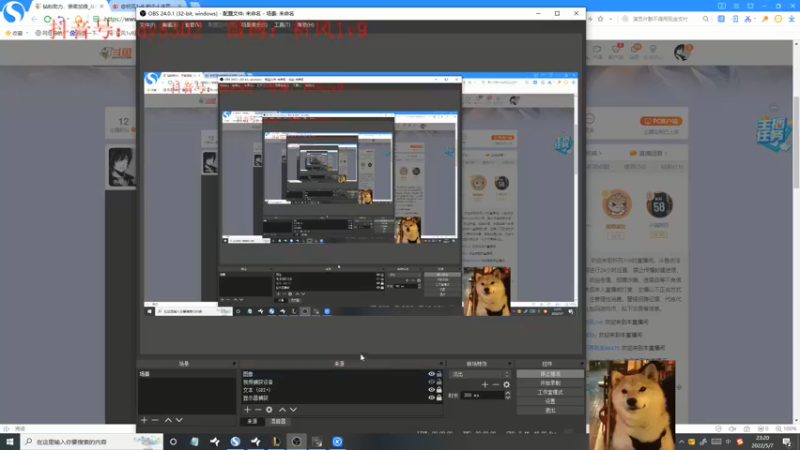Open the View (查看) menu in OBS
This screenshot has width=800, height=450.
[193, 24]
